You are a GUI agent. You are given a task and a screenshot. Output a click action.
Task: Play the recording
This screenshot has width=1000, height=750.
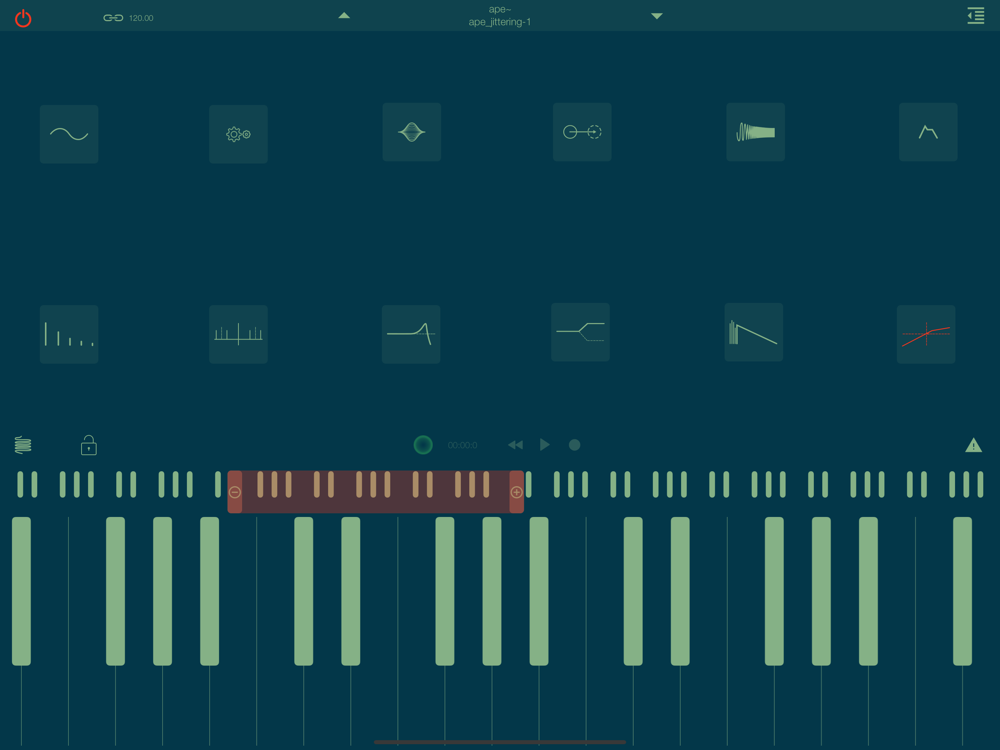coord(545,445)
